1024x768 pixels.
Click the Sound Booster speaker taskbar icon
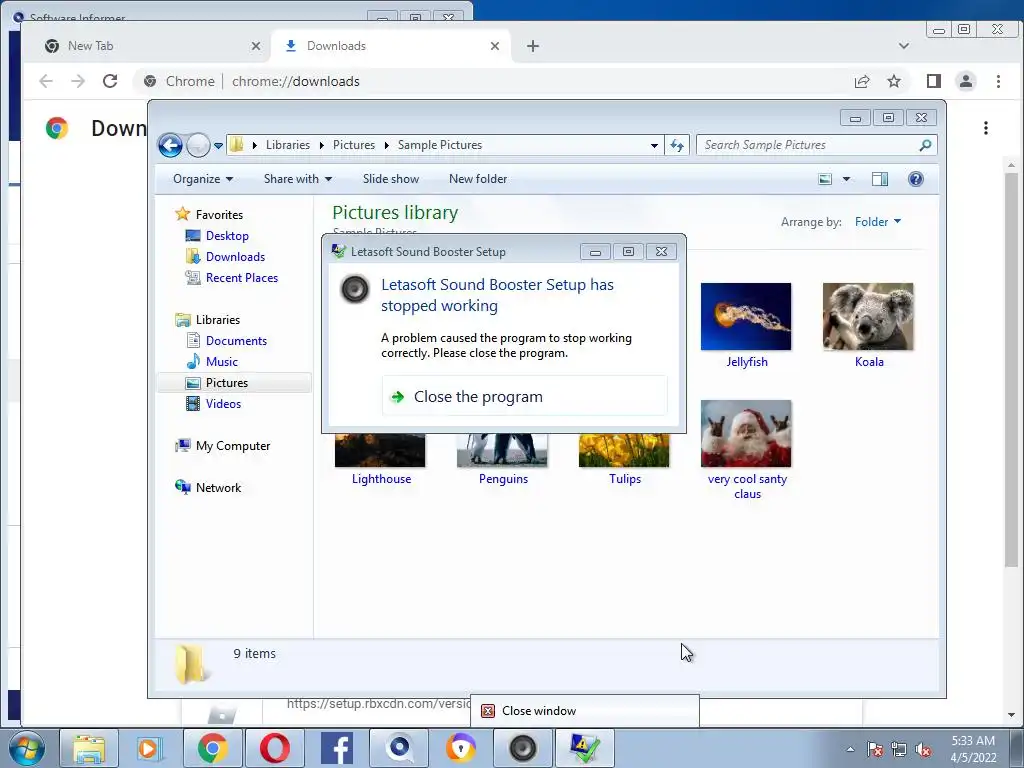(x=522, y=748)
